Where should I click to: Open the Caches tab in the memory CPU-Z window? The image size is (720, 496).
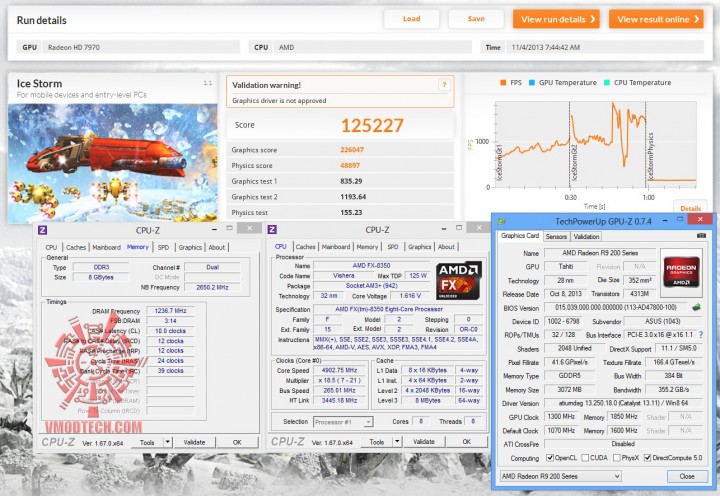(76, 247)
